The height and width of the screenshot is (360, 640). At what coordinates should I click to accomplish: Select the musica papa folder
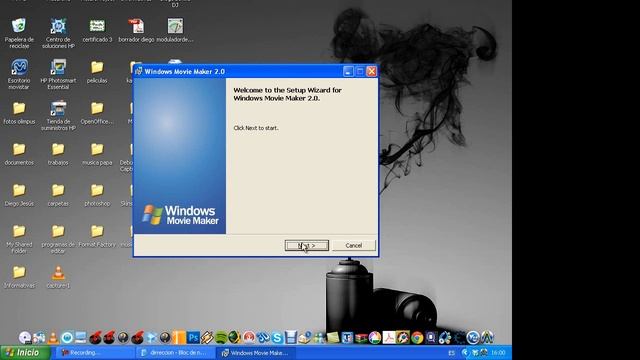click(97, 154)
